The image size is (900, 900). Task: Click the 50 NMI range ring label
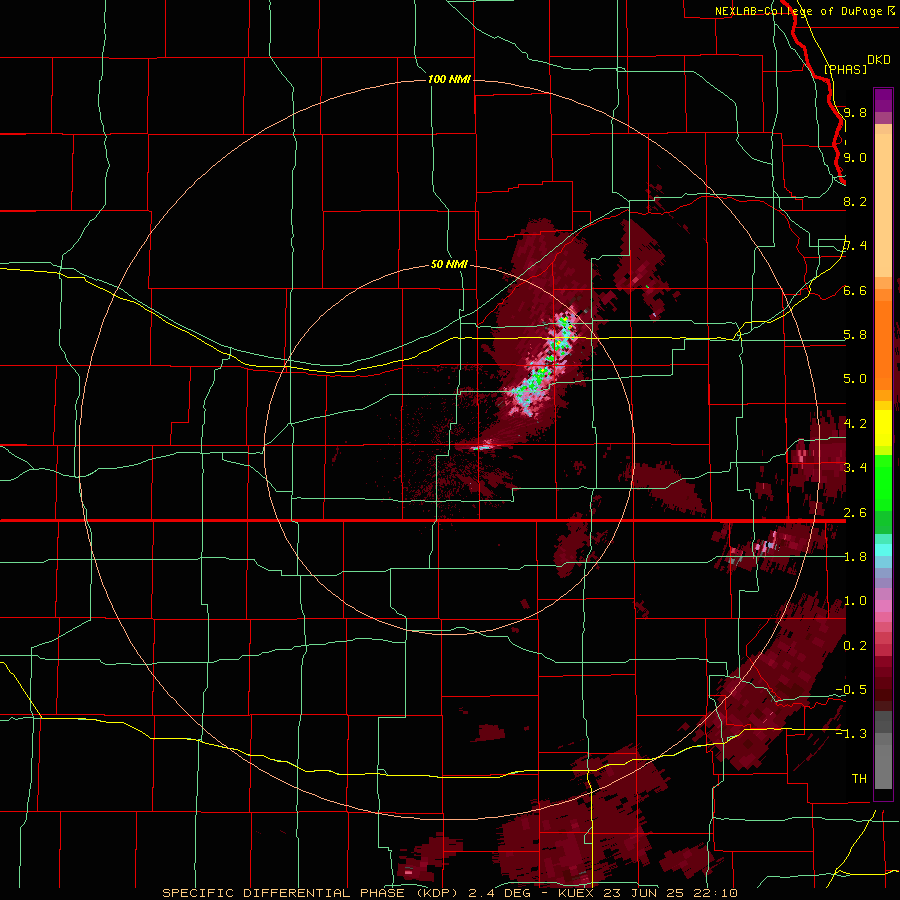pyautogui.click(x=449, y=264)
